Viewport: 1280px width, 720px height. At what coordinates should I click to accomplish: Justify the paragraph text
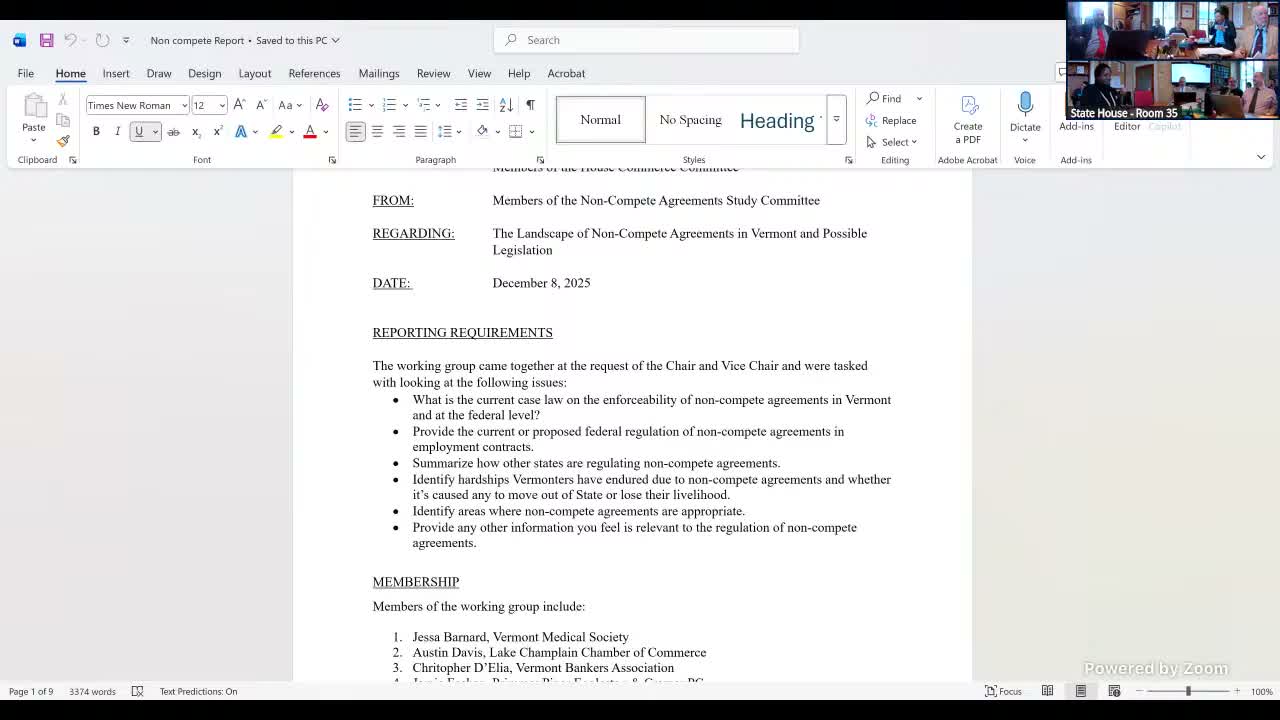click(x=421, y=132)
